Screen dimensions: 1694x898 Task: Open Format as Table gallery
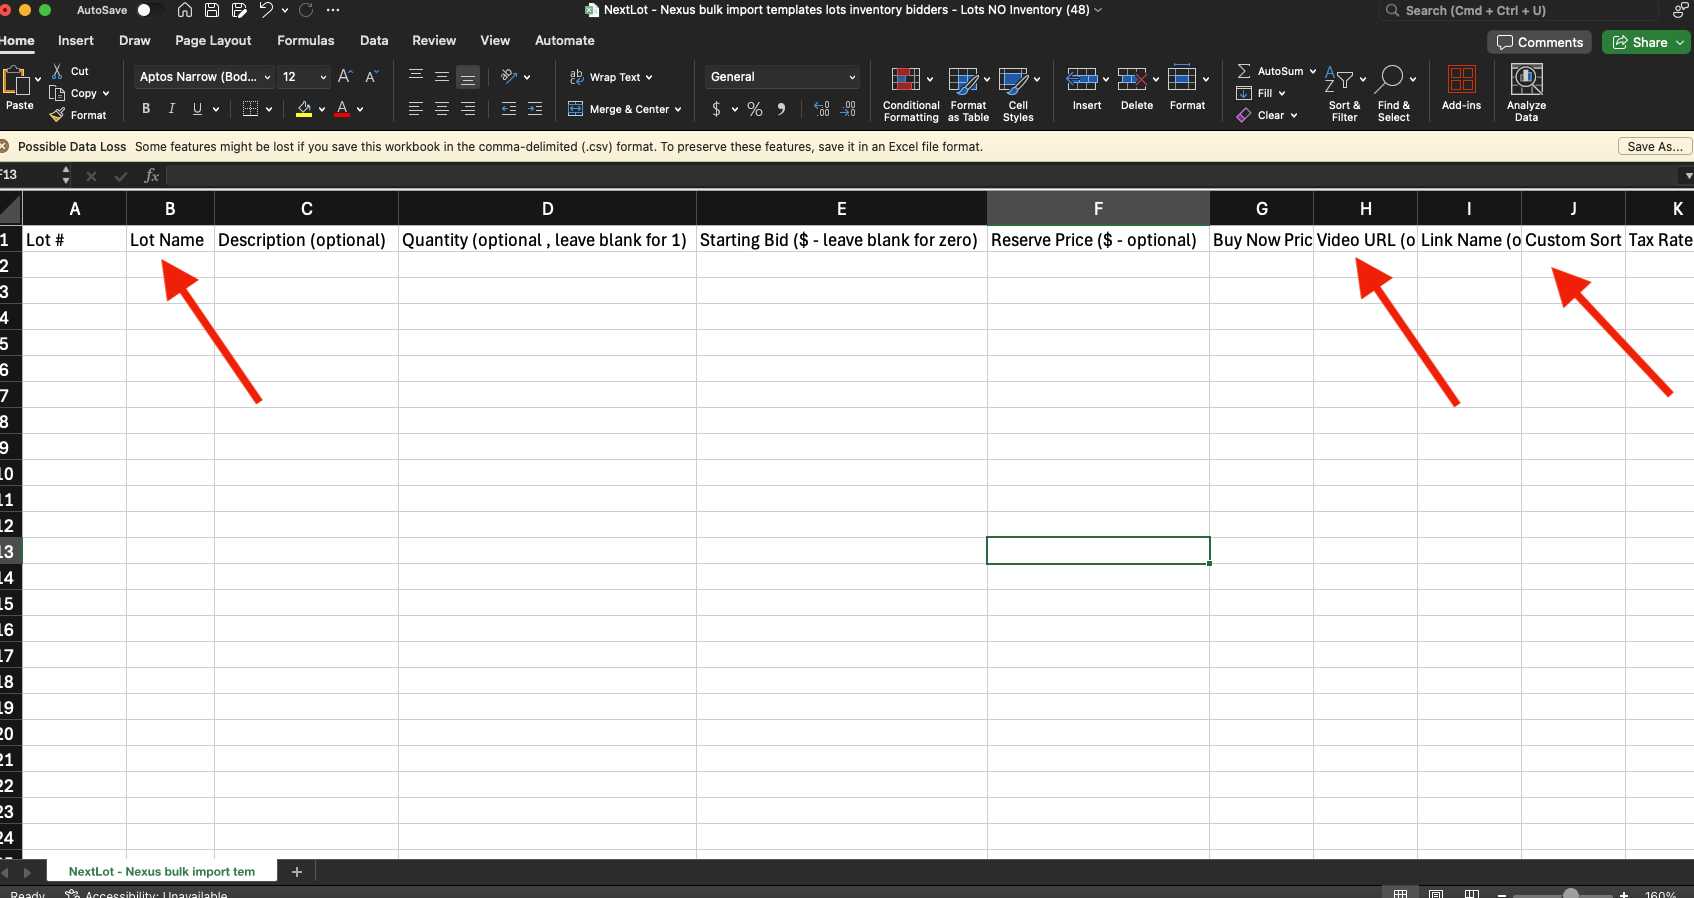[x=964, y=80]
